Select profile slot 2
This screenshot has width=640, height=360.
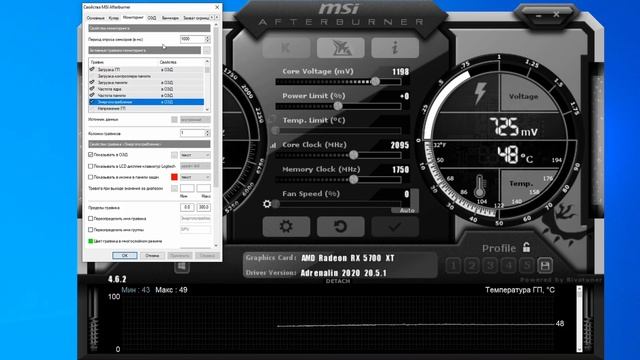click(x=471, y=266)
